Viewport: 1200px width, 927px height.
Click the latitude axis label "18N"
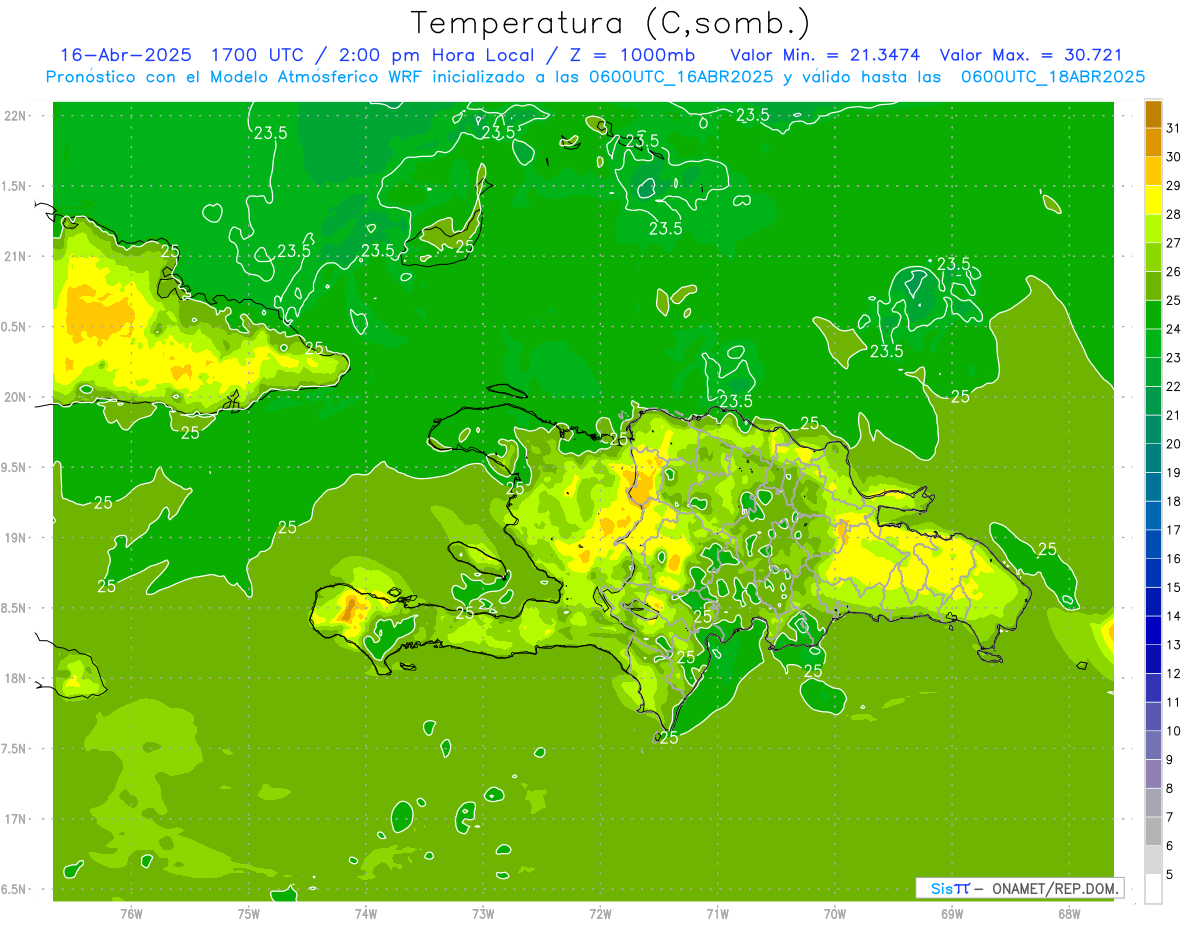[16, 678]
